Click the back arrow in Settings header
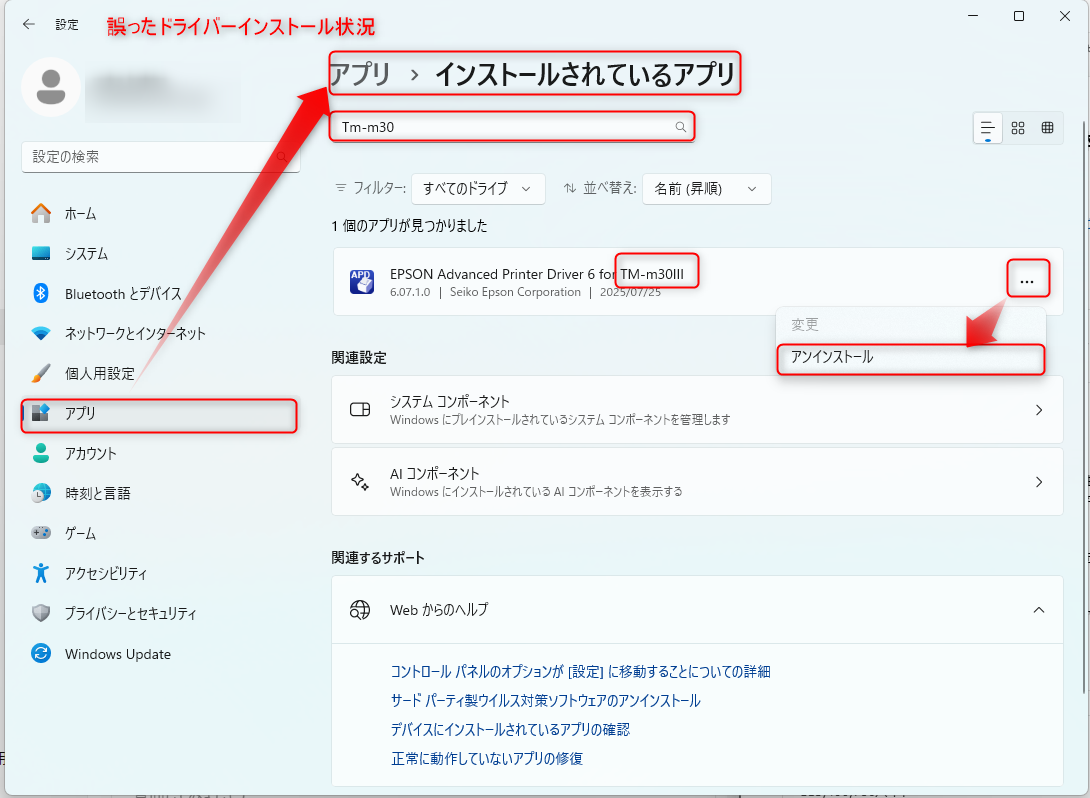 (x=29, y=24)
